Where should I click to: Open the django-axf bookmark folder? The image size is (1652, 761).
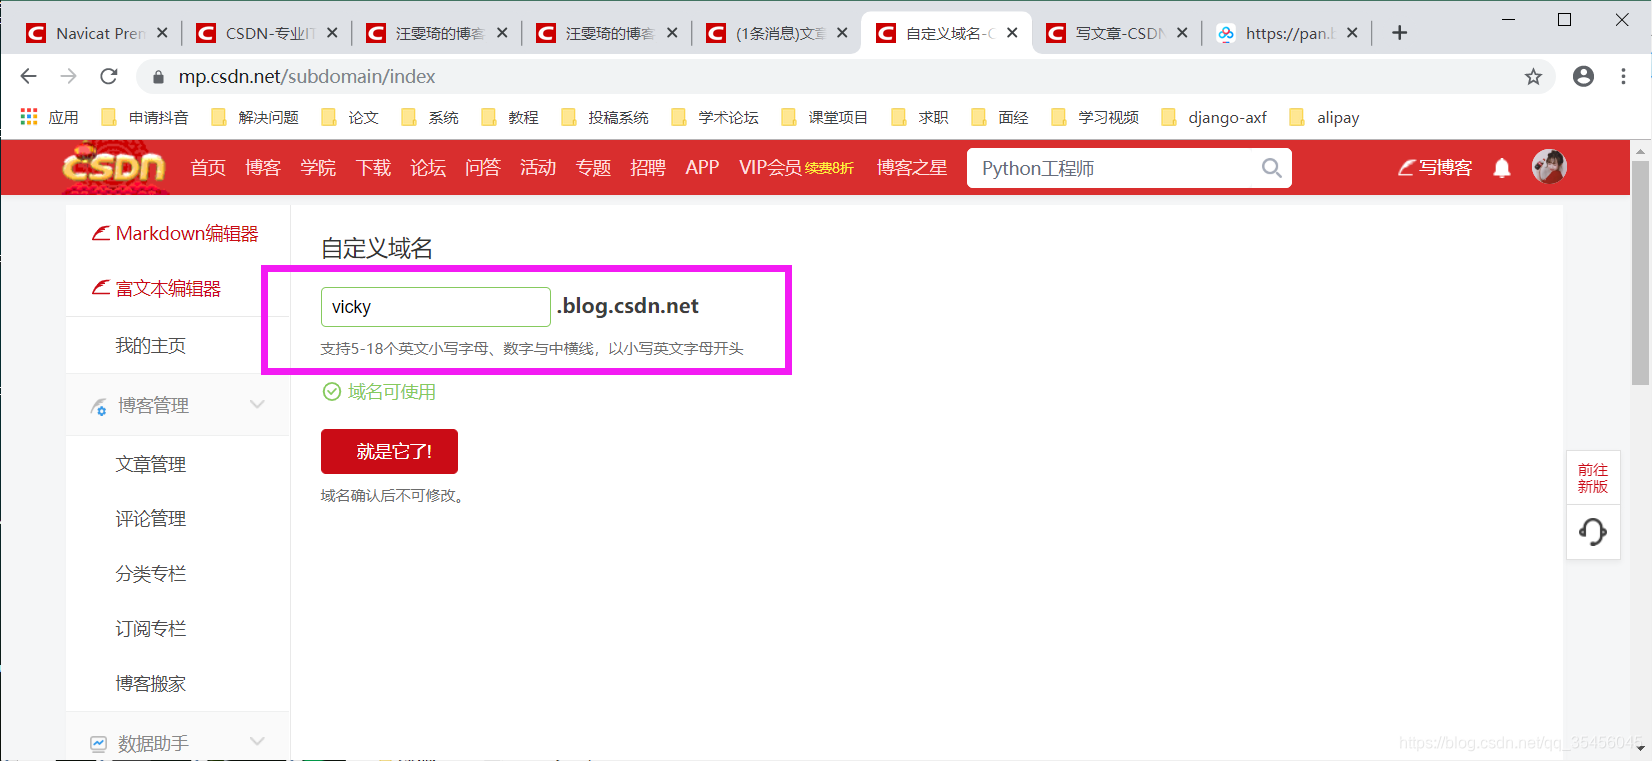pos(1214,117)
